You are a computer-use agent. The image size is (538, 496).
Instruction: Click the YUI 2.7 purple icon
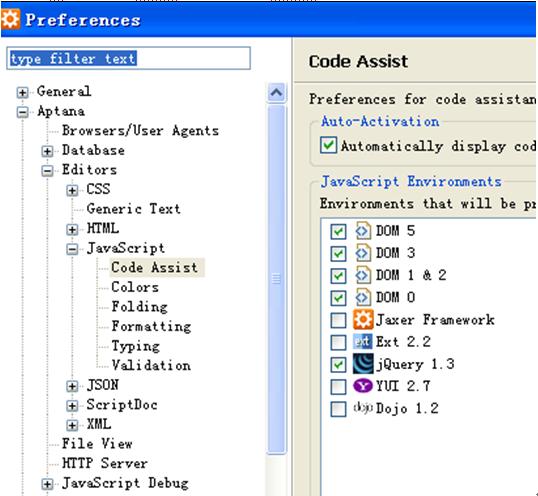[363, 386]
